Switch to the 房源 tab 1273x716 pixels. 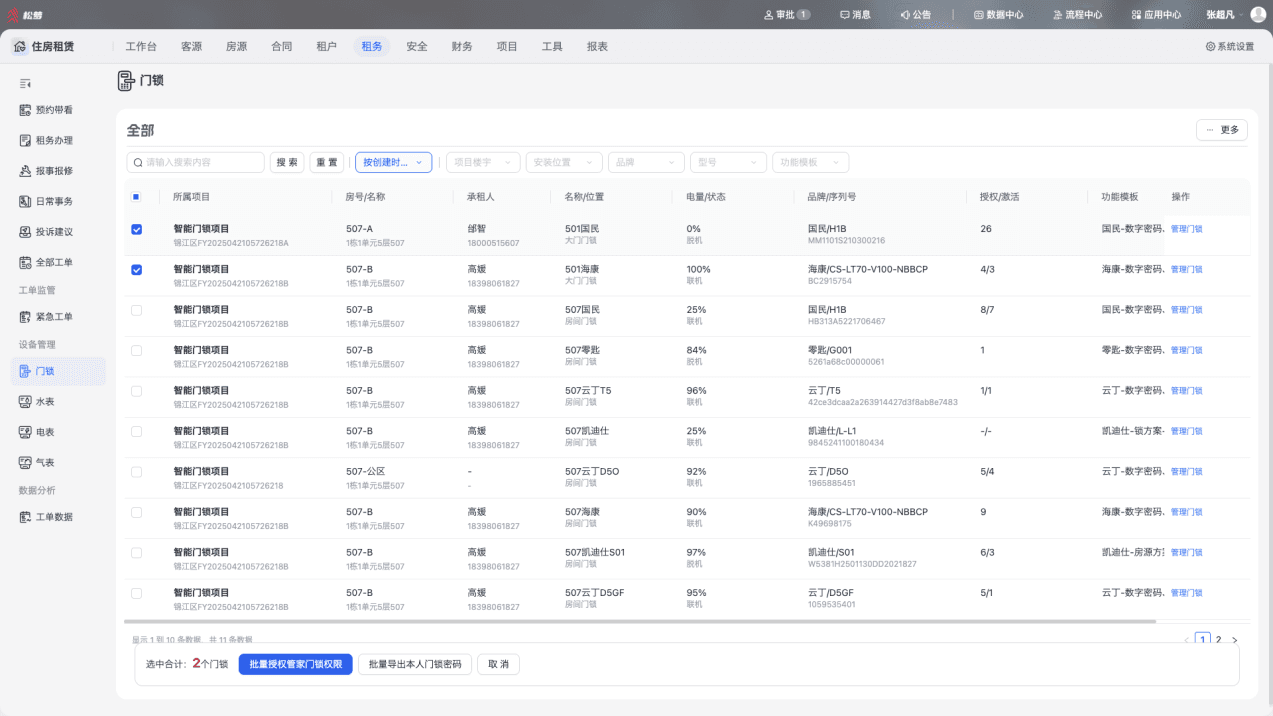pyautogui.click(x=237, y=47)
